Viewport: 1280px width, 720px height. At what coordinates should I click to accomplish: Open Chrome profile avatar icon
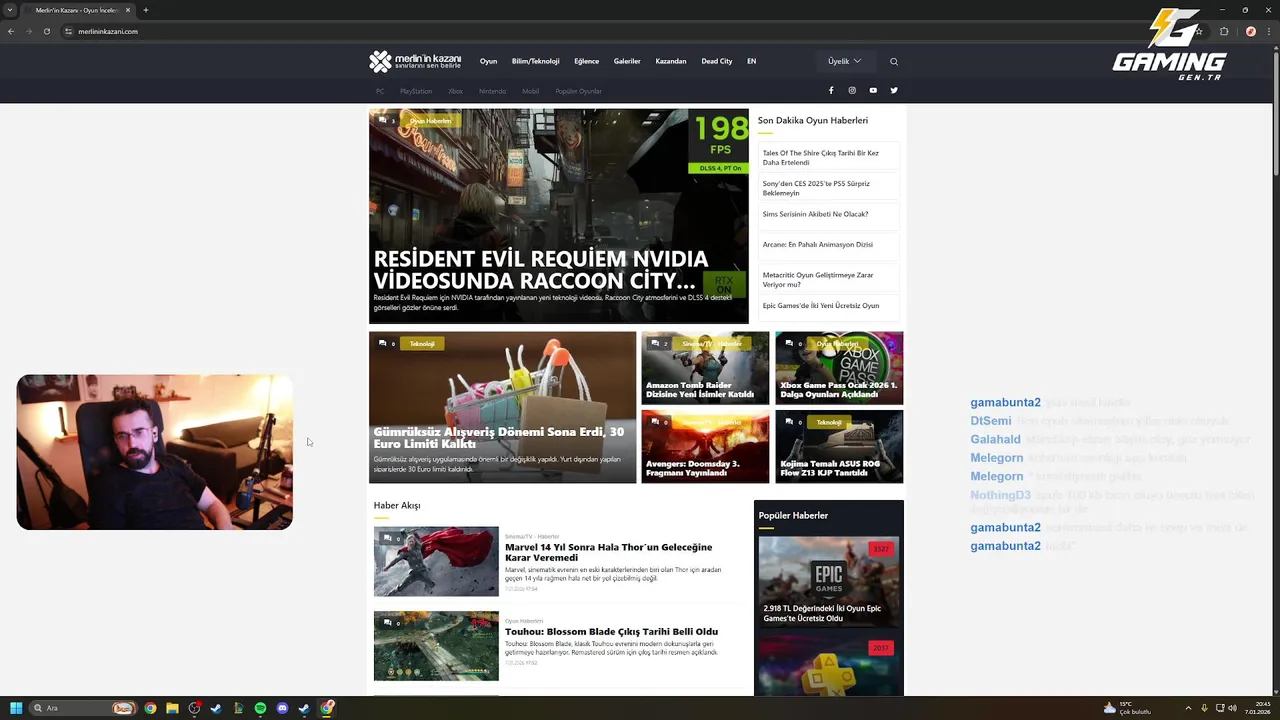pyautogui.click(x=1250, y=31)
